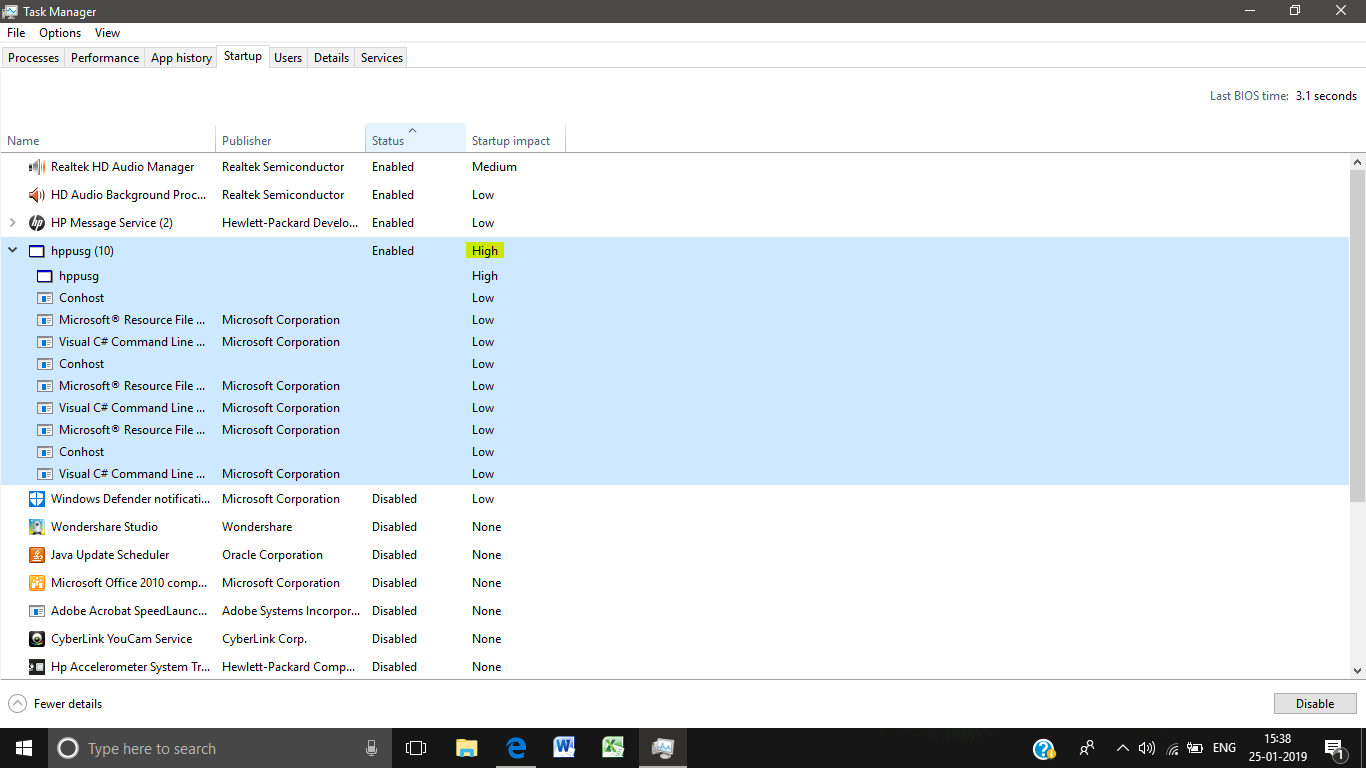
Task: Switch to the Services tab
Action: click(x=382, y=58)
